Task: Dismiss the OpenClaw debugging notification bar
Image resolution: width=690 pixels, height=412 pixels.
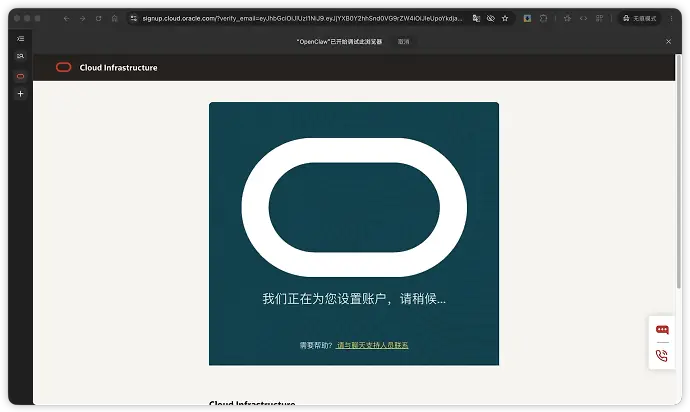Action: [x=668, y=41]
